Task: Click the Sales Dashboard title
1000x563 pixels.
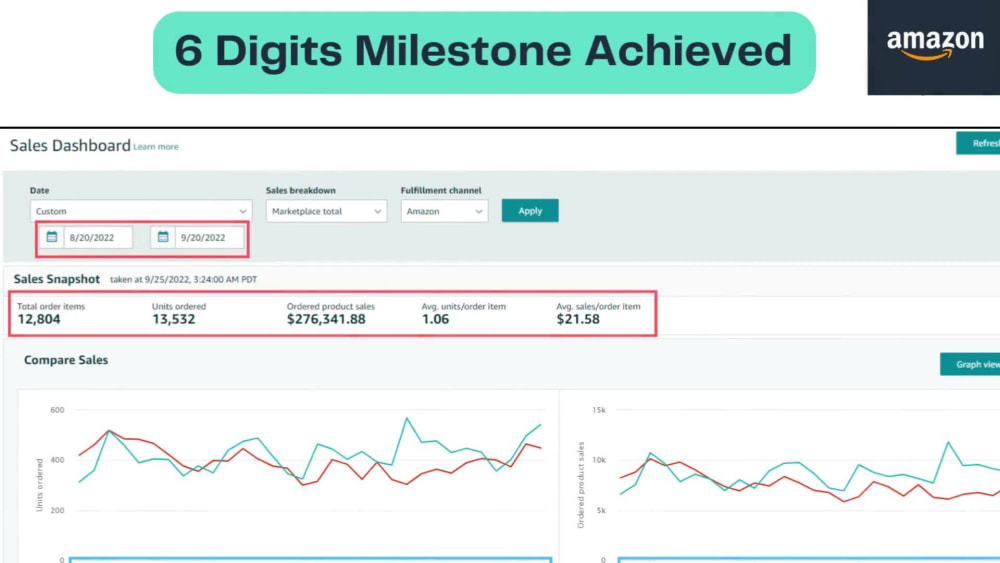Action: coord(70,145)
